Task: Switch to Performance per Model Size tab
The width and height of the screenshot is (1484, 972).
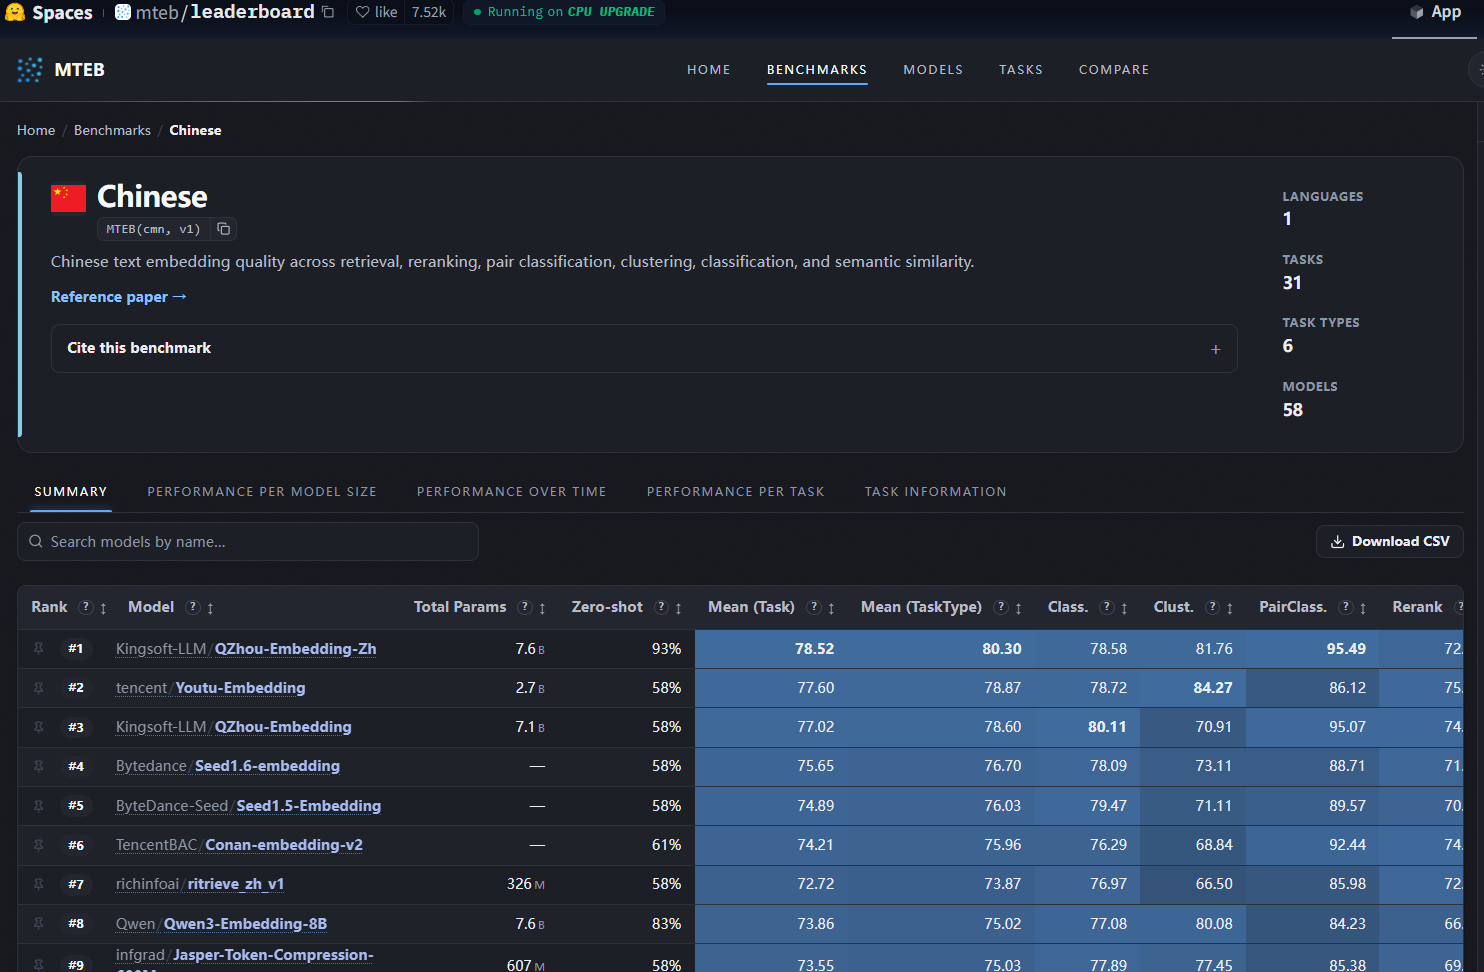Action: (x=262, y=492)
